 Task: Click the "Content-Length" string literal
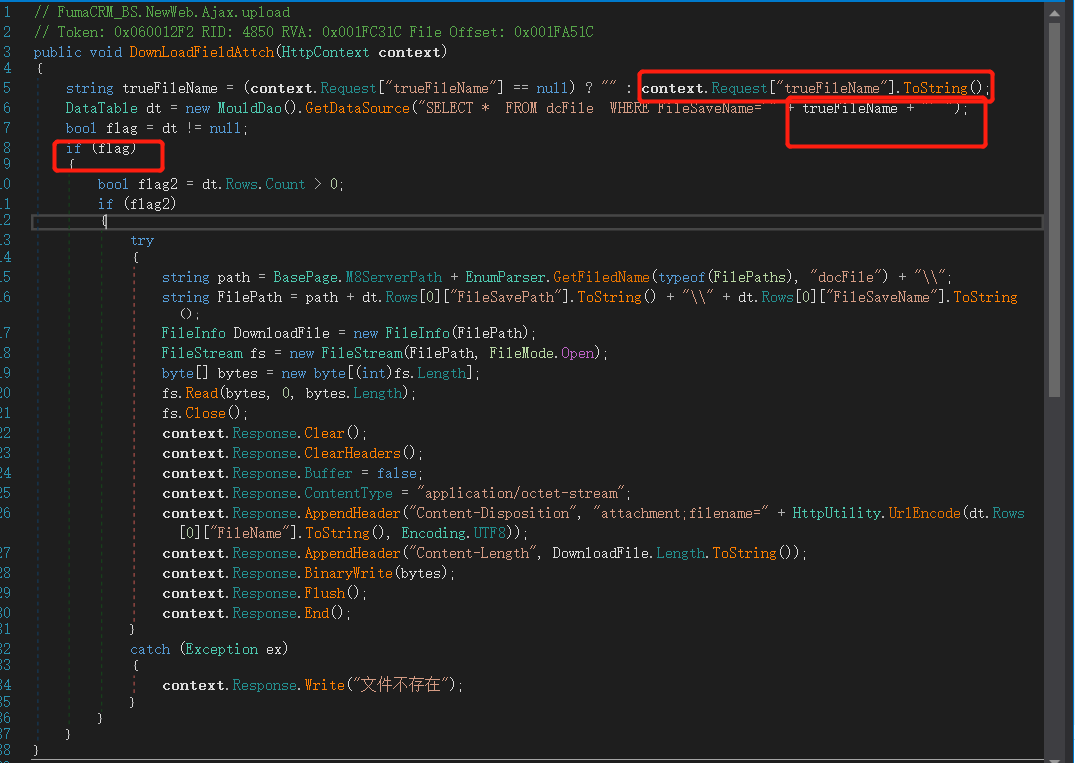(473, 553)
